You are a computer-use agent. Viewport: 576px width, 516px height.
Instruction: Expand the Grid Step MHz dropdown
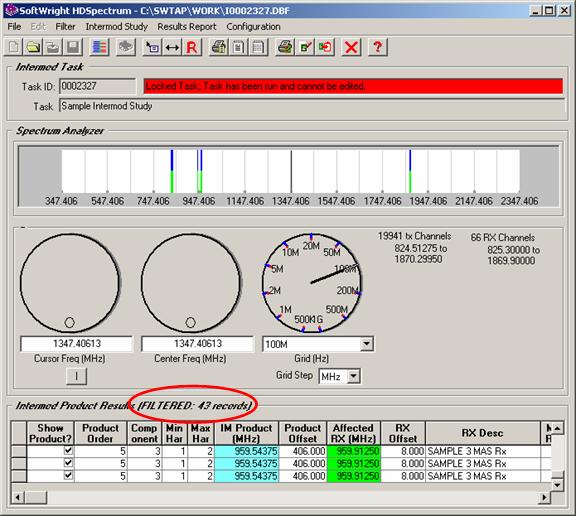click(353, 376)
